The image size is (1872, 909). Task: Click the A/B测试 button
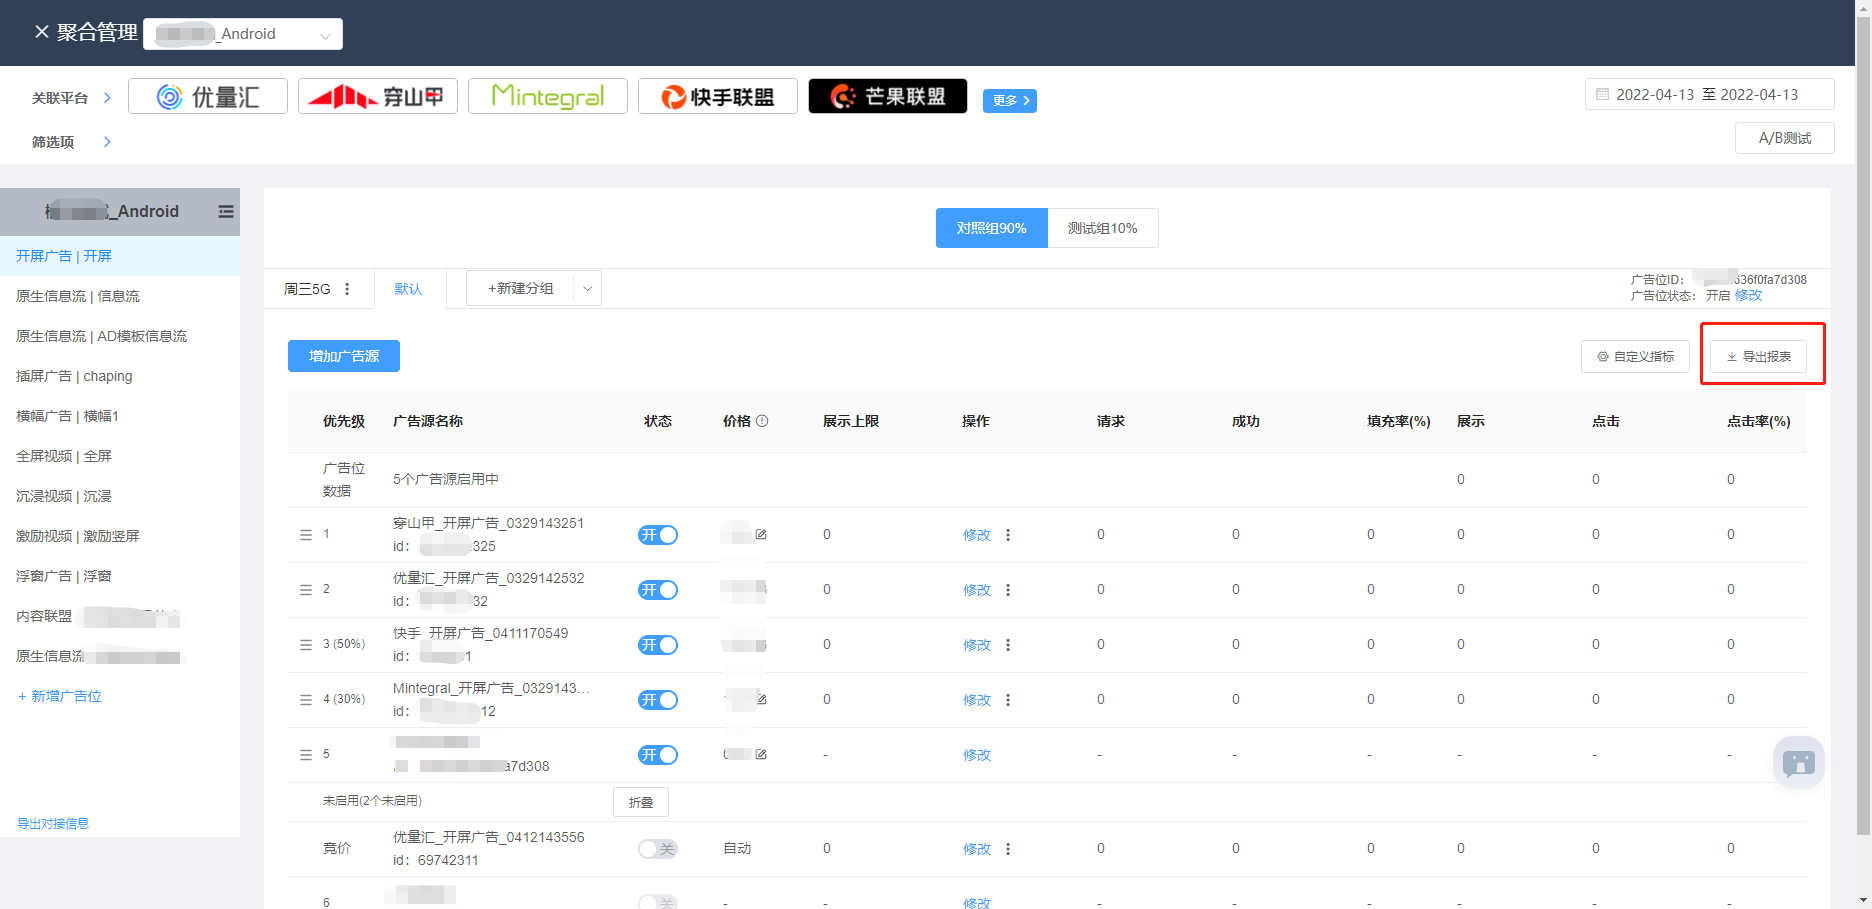[x=1785, y=138]
